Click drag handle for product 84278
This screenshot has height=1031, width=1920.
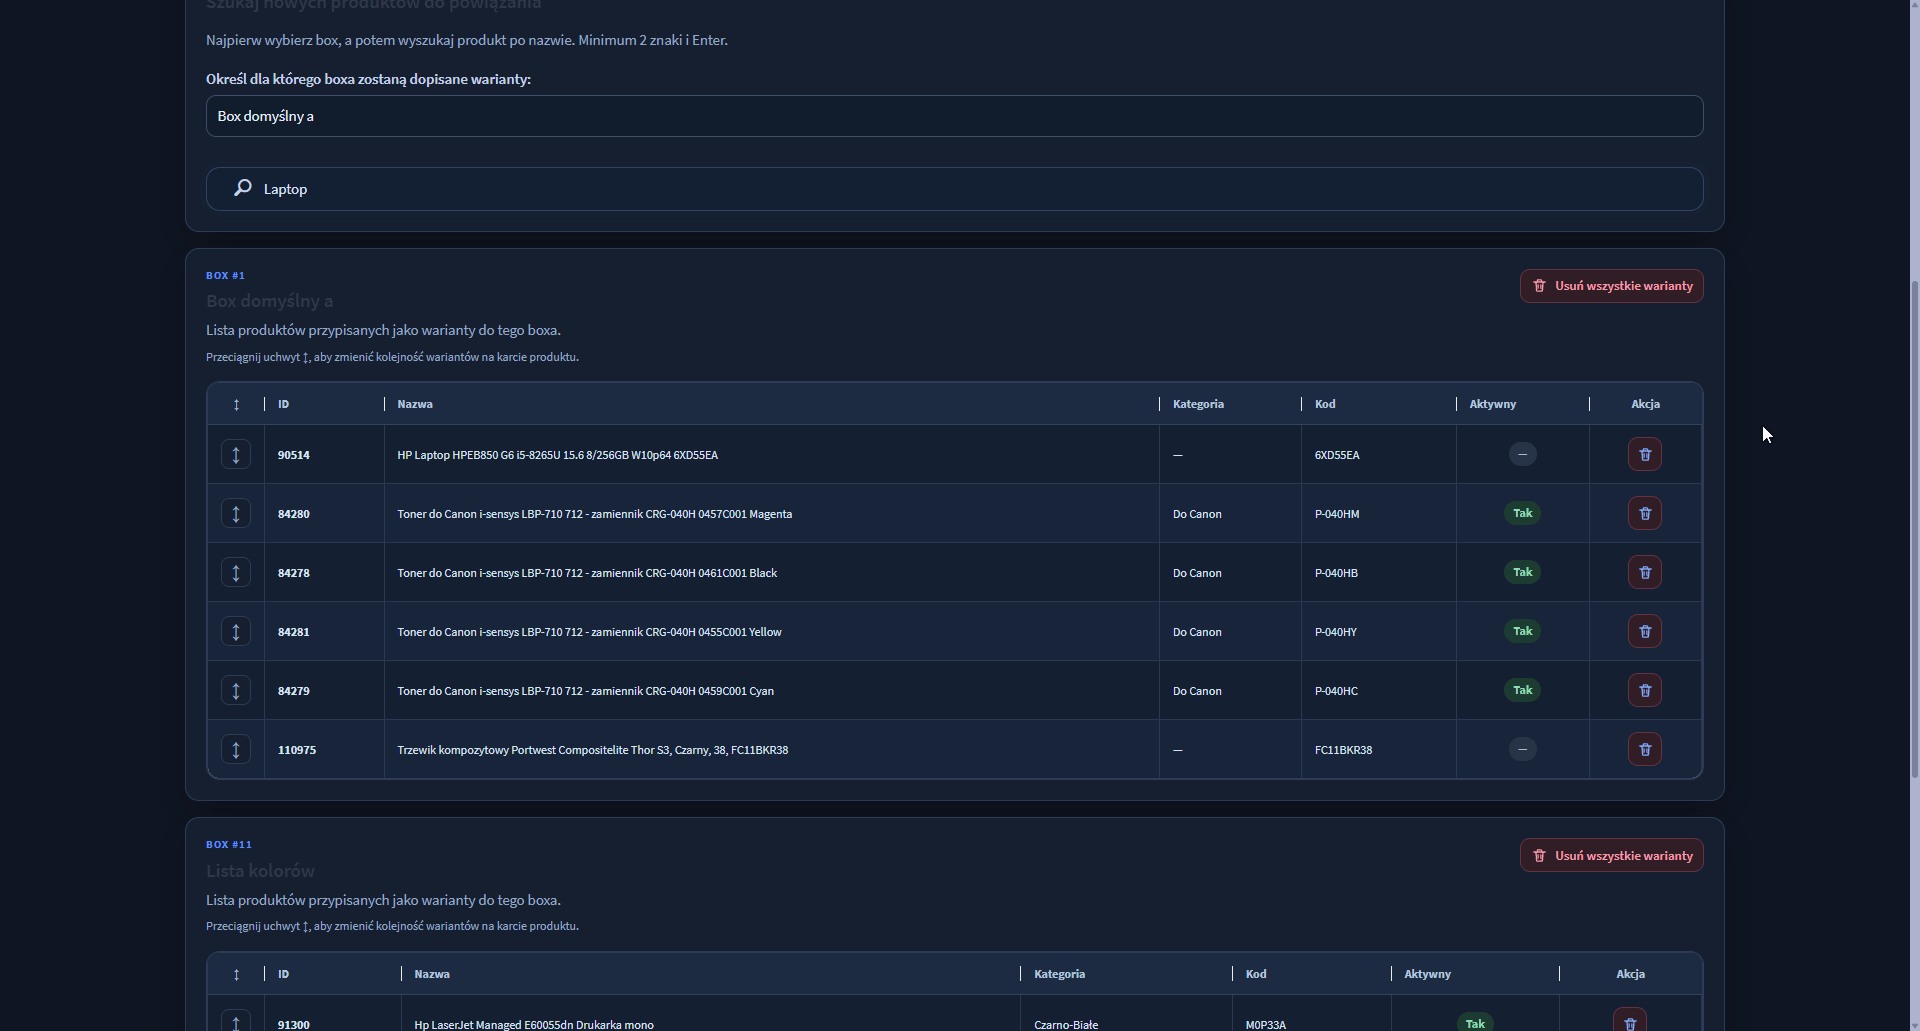(236, 573)
